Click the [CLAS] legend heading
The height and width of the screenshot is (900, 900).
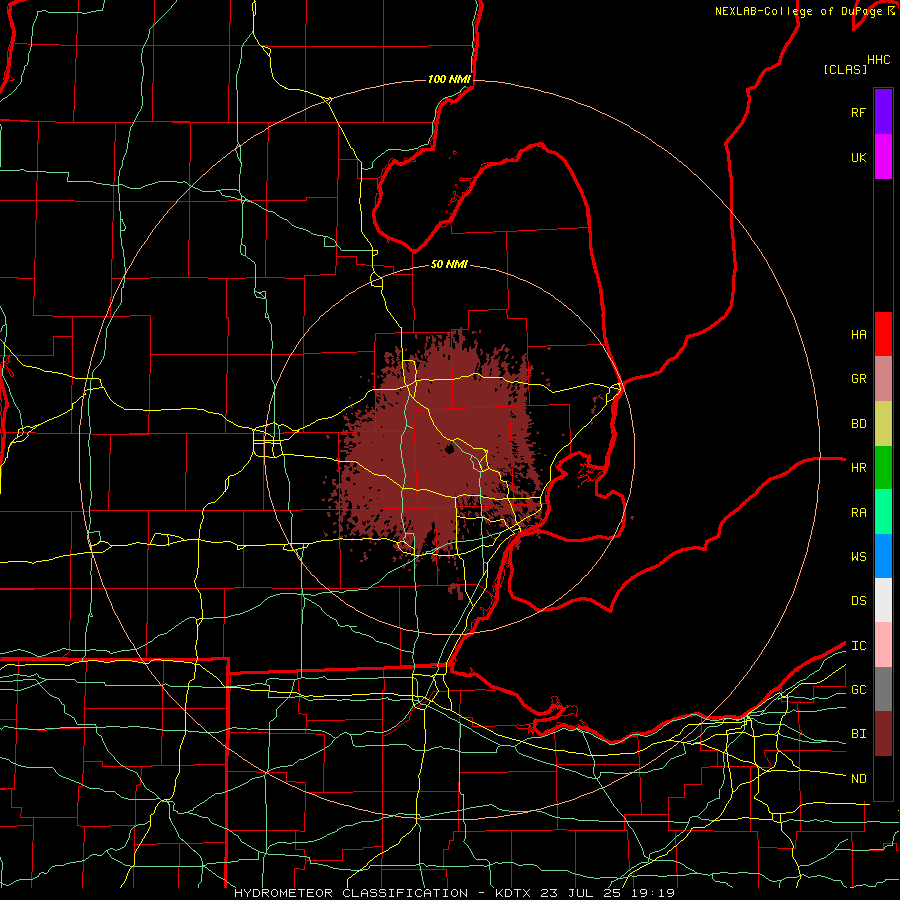pos(845,69)
